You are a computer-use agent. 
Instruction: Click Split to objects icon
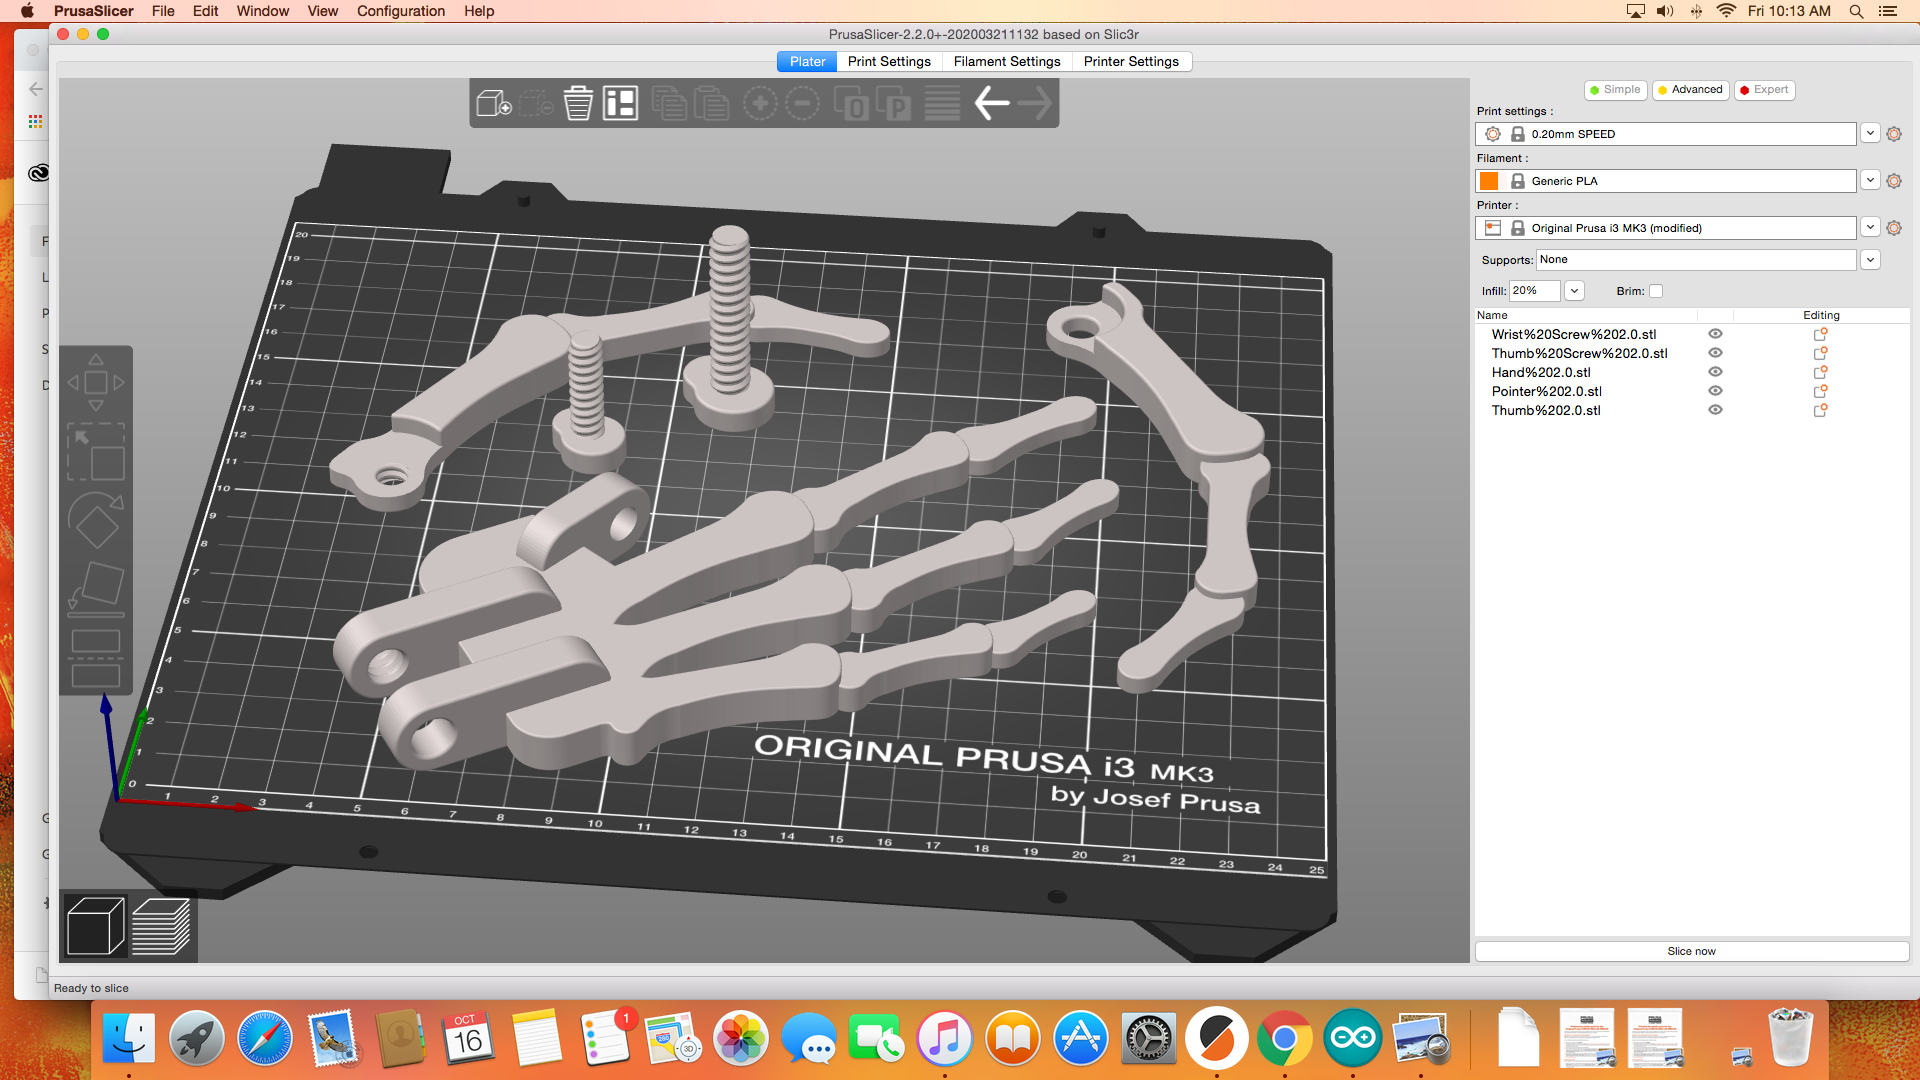852,103
